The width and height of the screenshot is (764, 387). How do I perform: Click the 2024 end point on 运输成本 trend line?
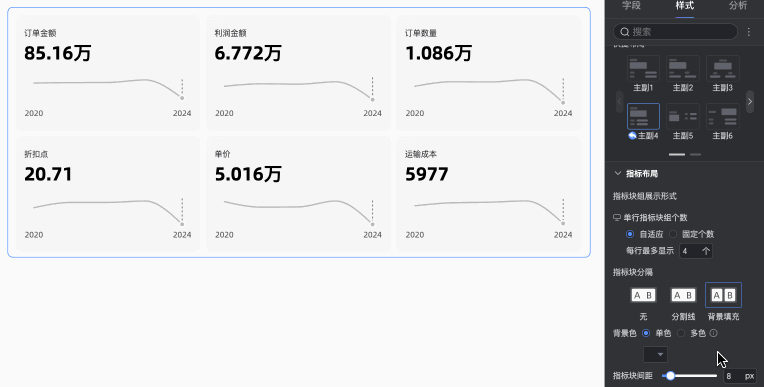tap(563, 224)
